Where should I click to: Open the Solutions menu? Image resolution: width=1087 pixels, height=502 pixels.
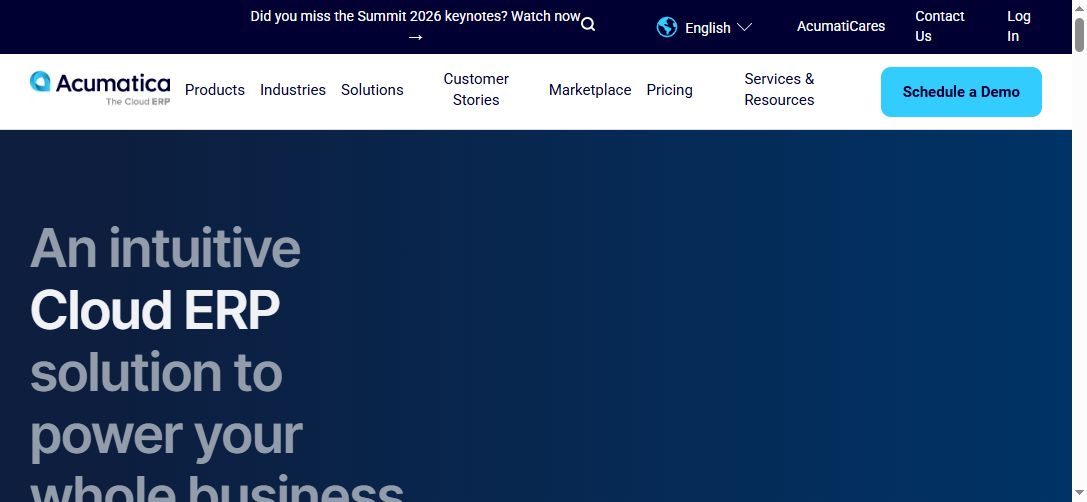[372, 90]
